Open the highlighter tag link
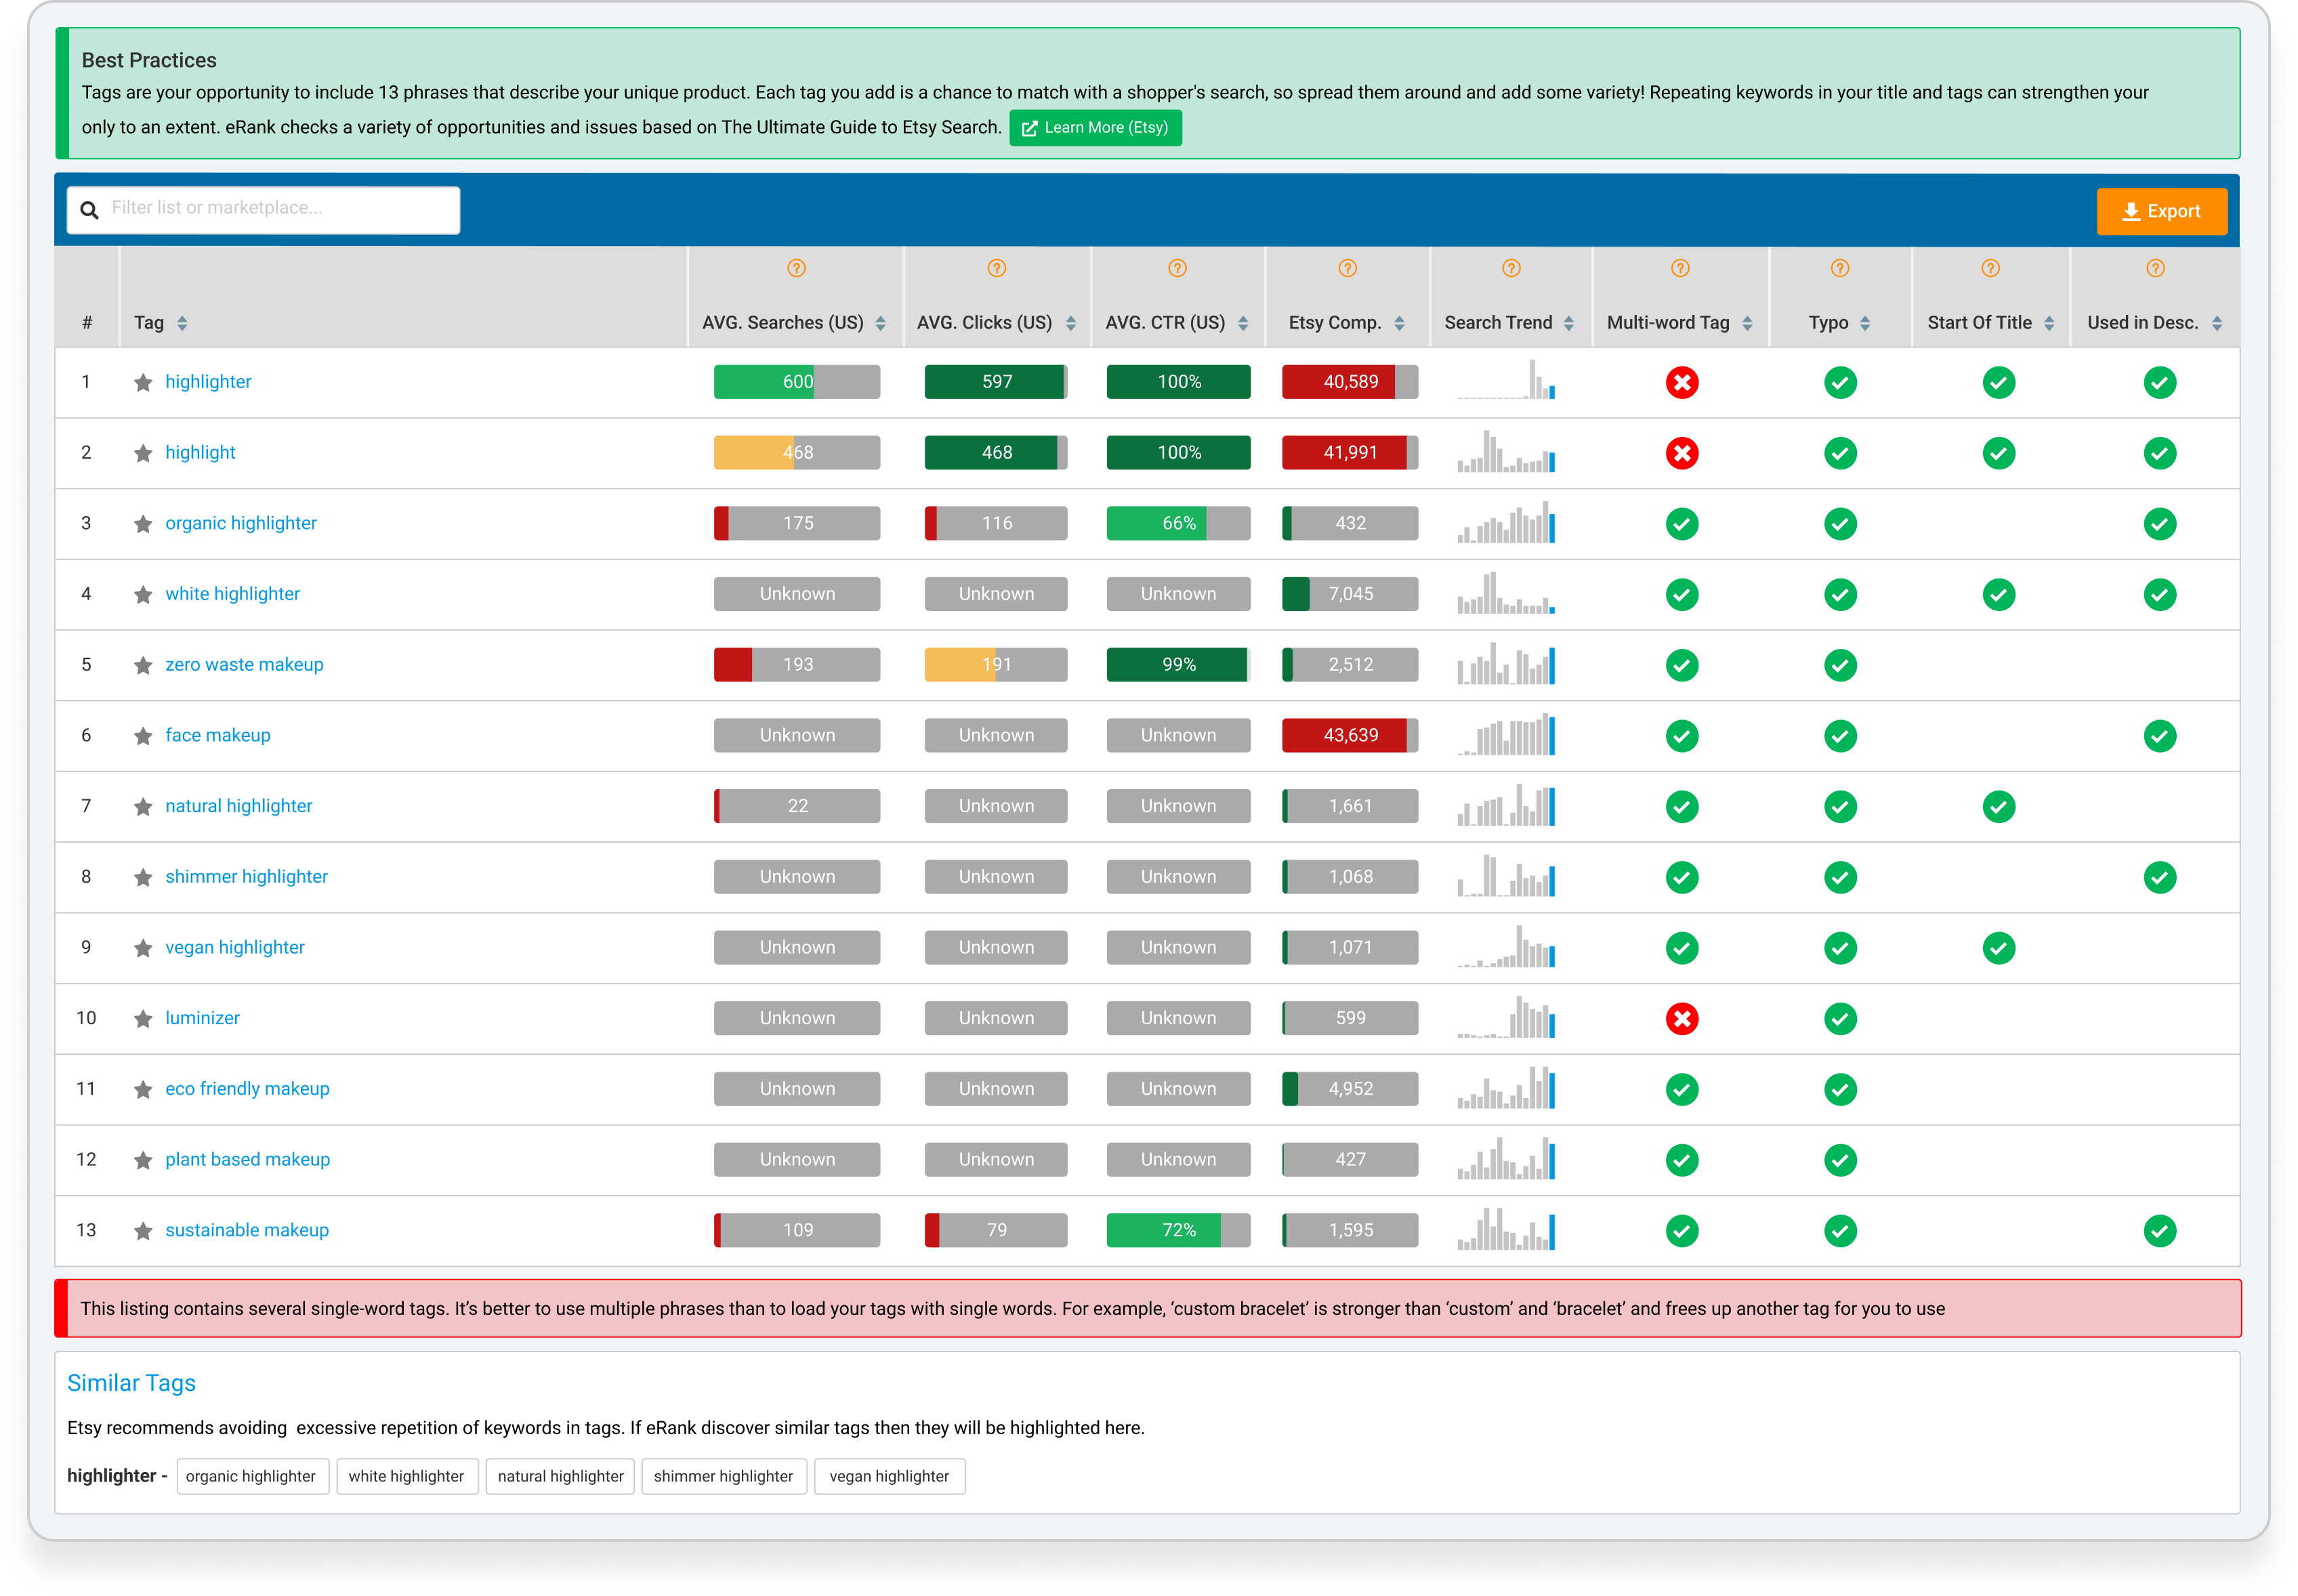 pyautogui.click(x=208, y=382)
